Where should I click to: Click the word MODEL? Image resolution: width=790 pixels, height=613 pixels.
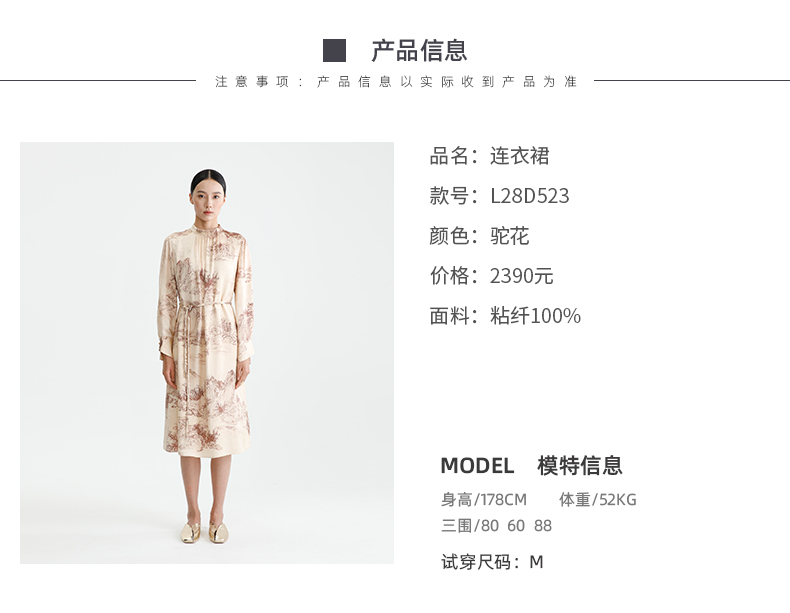[x=477, y=466]
